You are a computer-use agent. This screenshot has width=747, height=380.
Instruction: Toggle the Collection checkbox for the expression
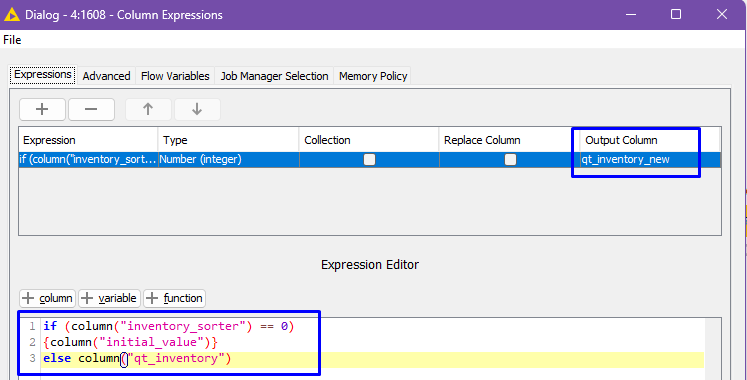click(369, 160)
